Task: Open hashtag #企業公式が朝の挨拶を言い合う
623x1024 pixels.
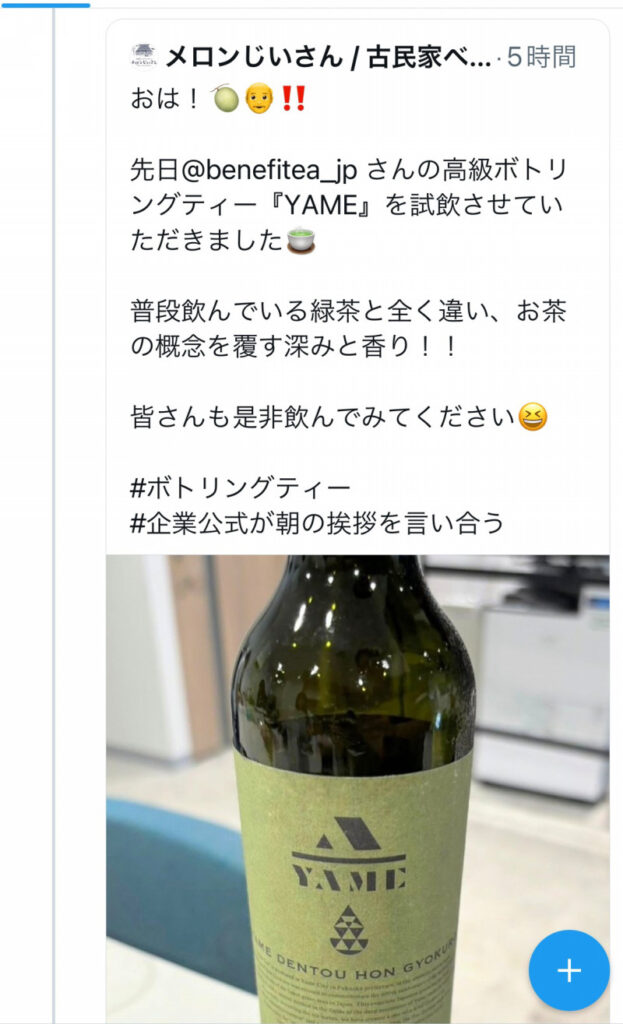Action: click(317, 523)
